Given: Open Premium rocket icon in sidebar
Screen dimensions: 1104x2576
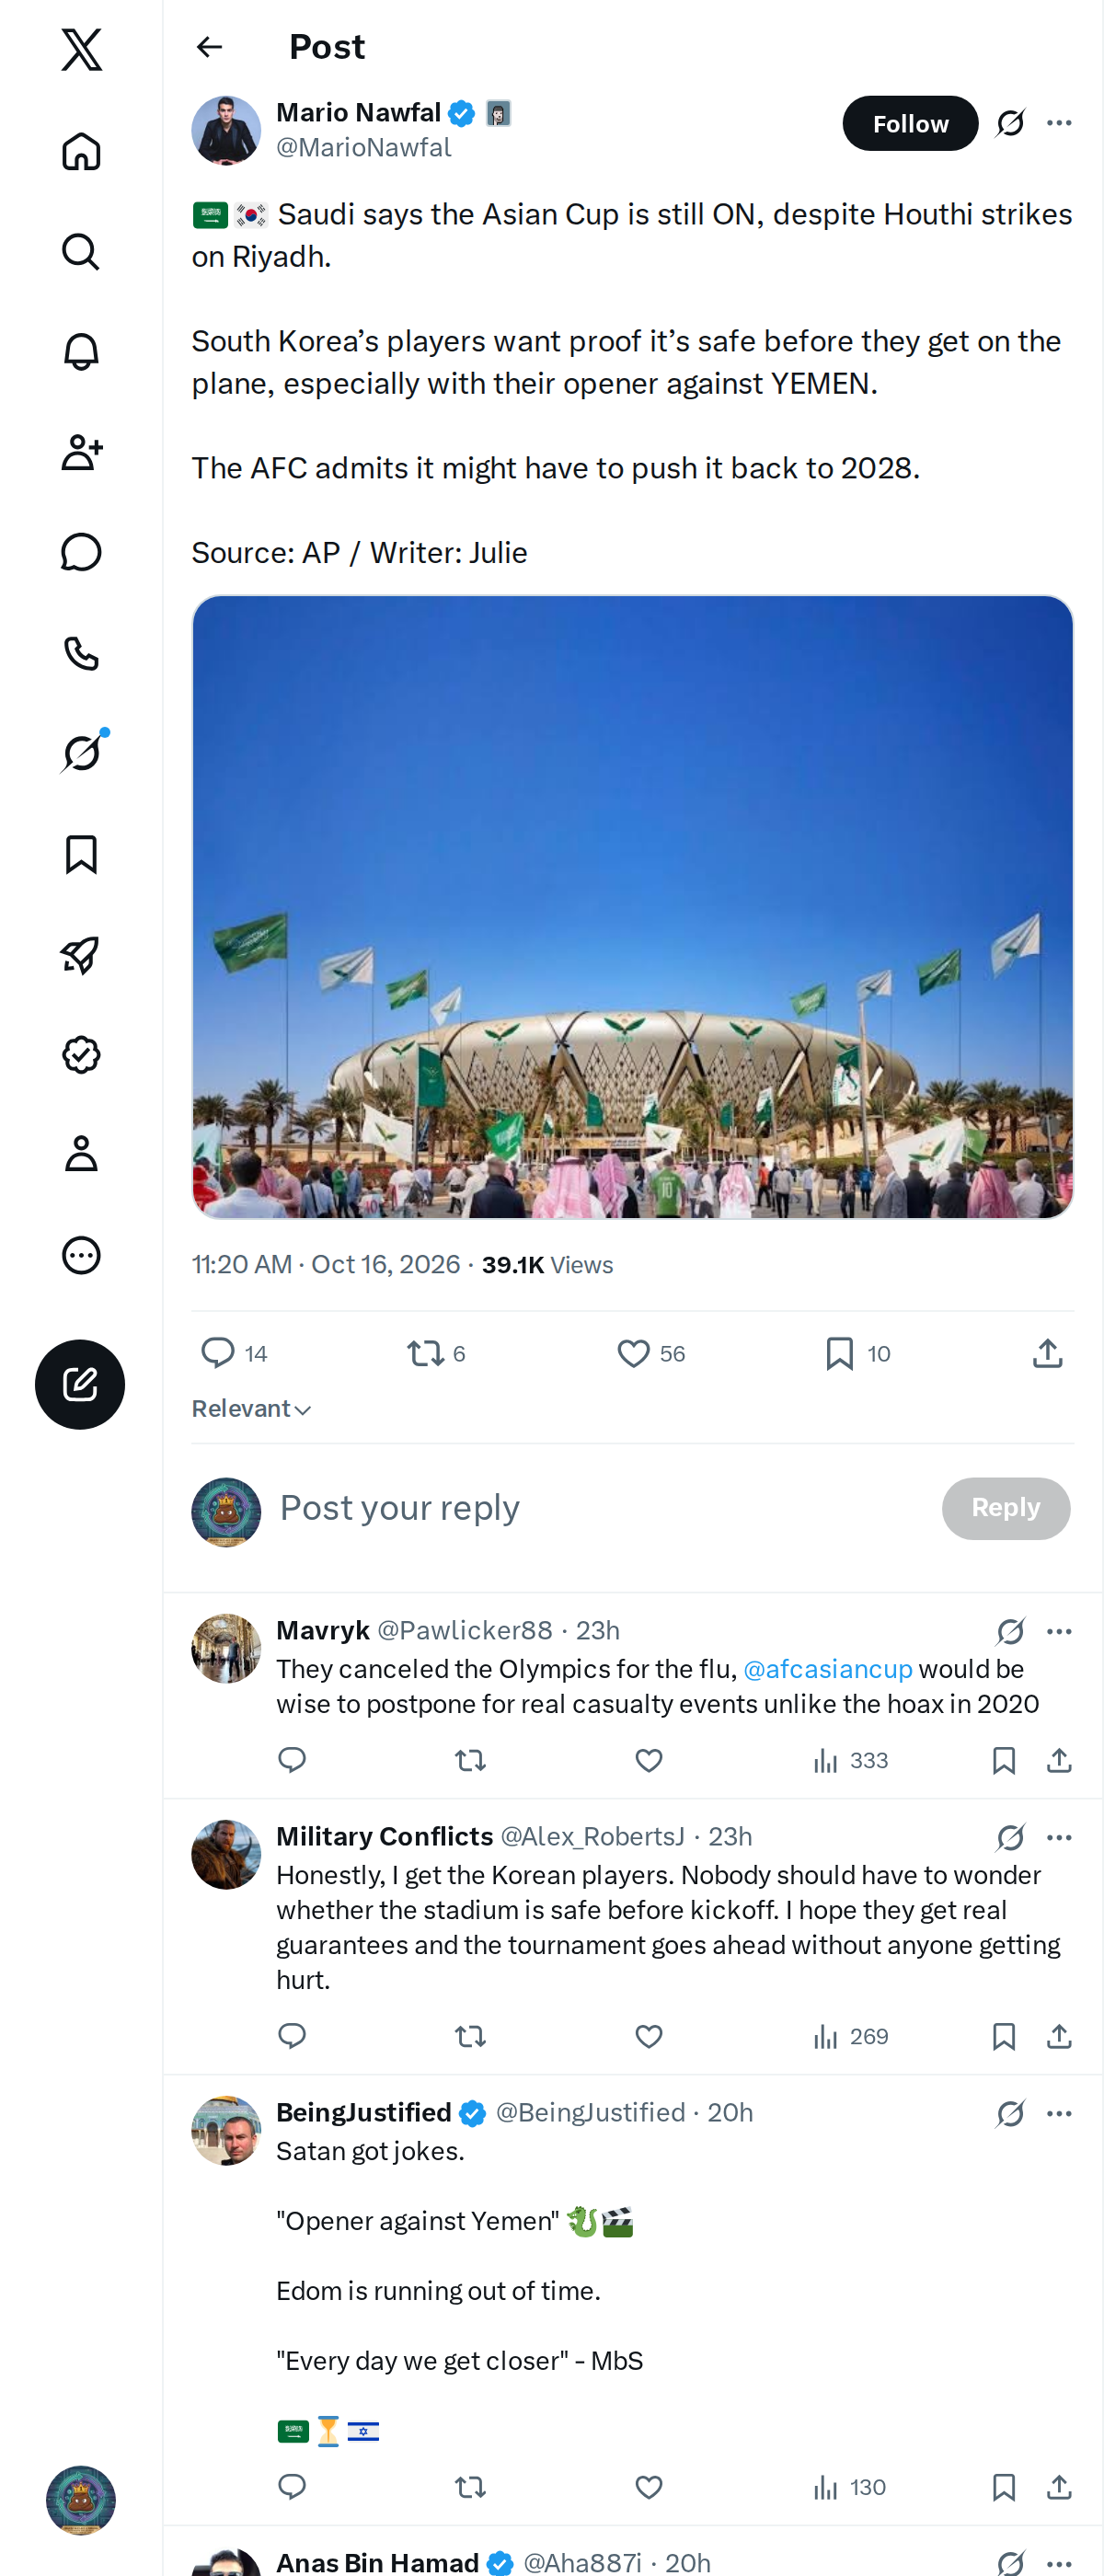Looking at the screenshot, I should point(81,955).
